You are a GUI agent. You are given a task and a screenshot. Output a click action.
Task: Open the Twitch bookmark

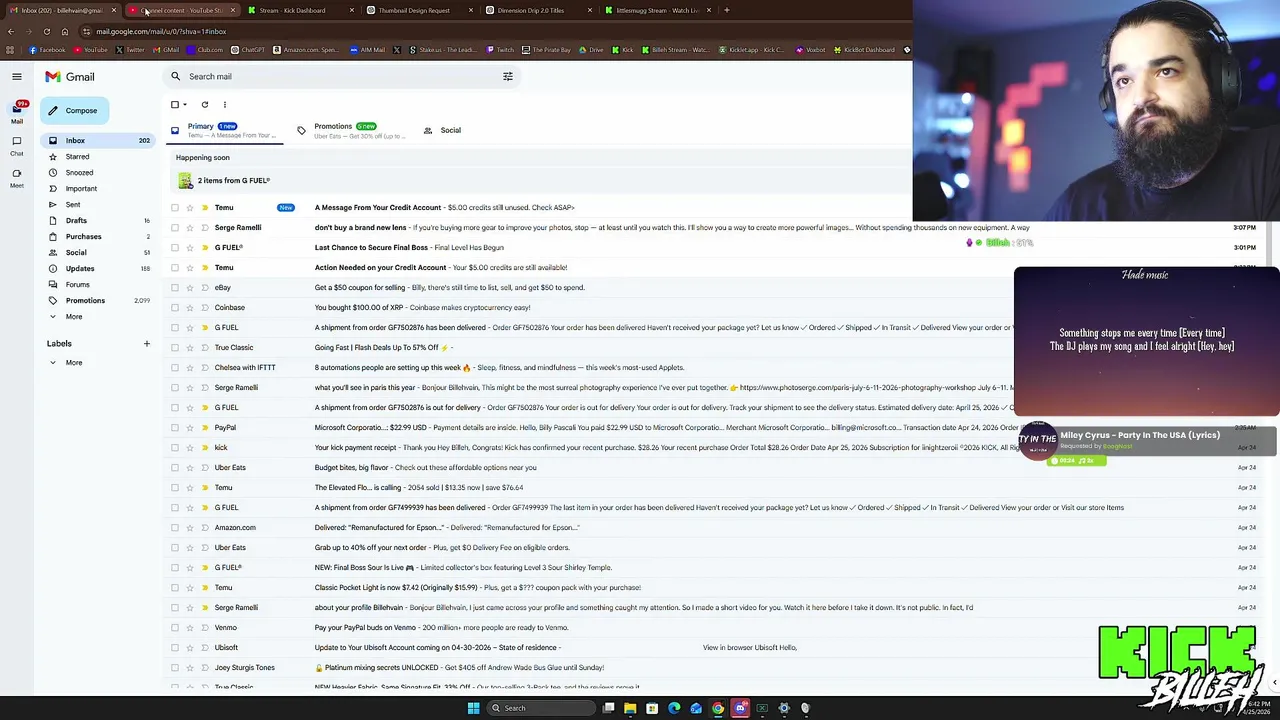point(501,50)
